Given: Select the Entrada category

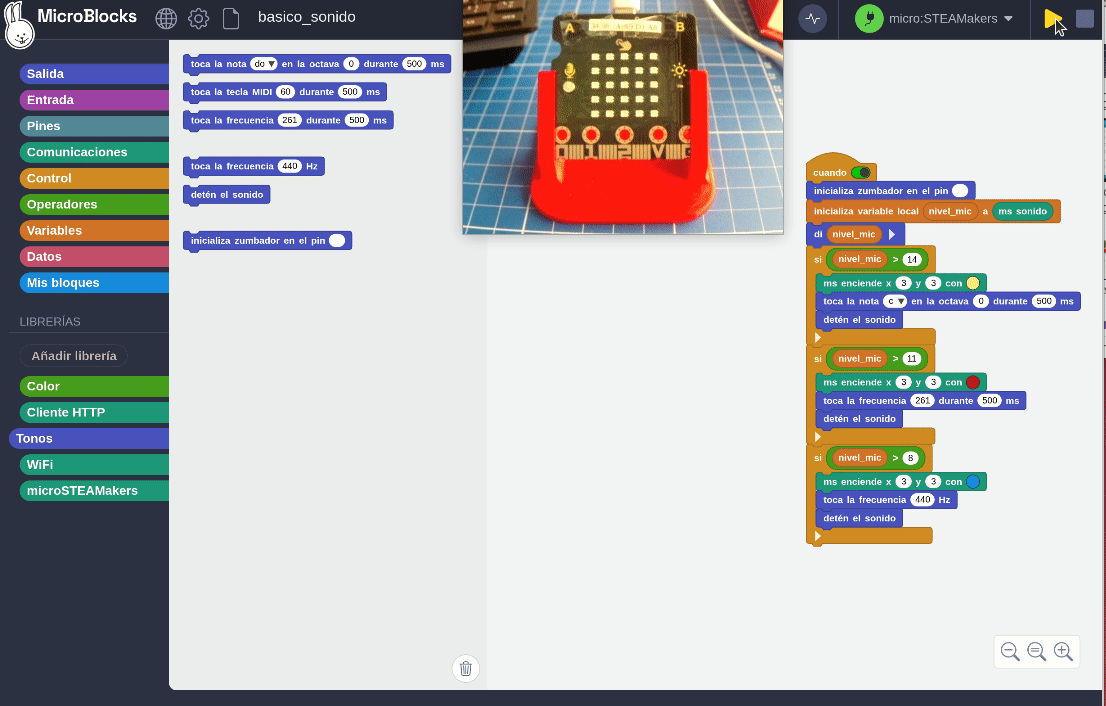Looking at the screenshot, I should coord(94,99).
